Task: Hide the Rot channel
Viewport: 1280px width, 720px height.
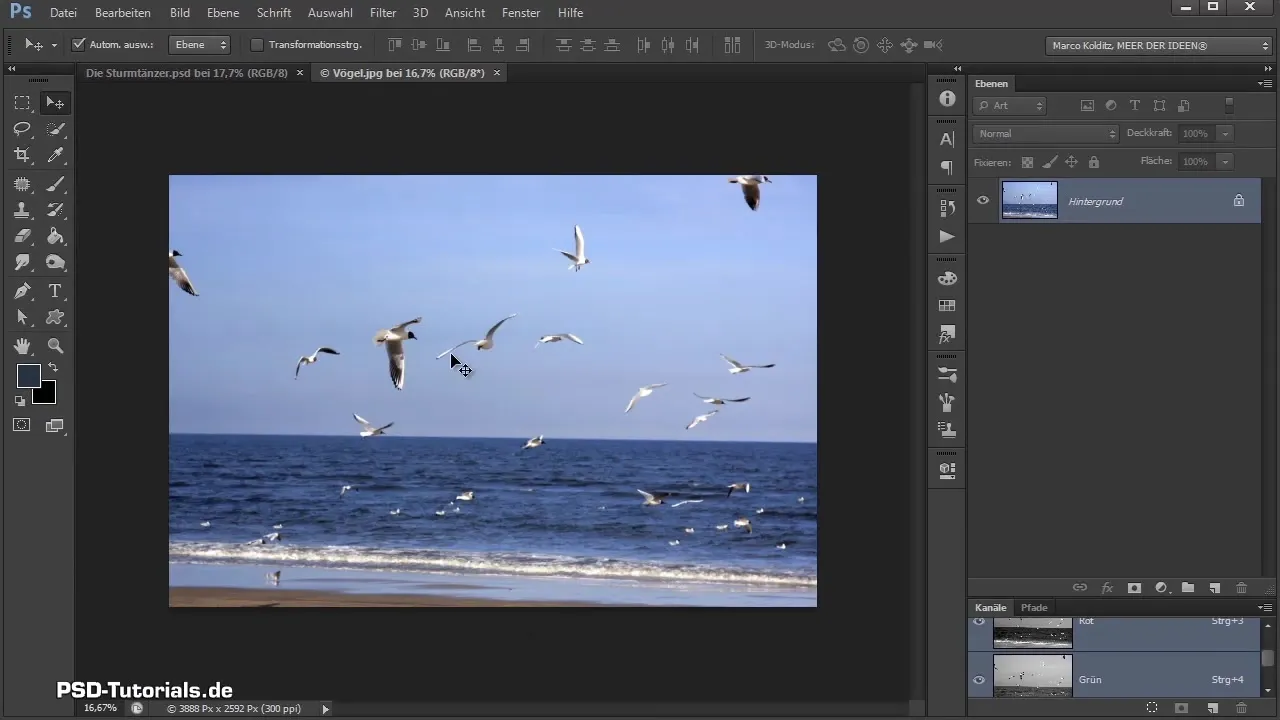Action: click(x=979, y=622)
